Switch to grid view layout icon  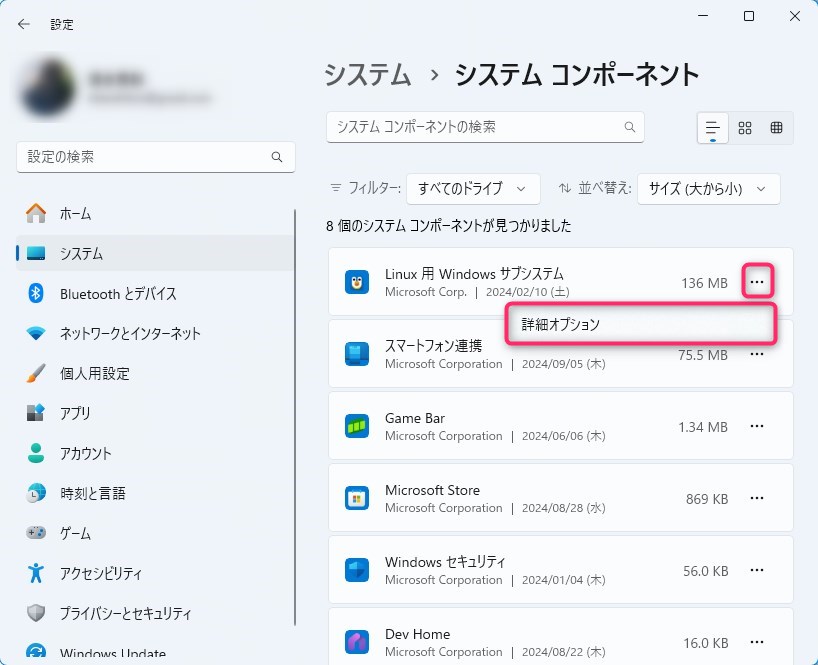745,128
